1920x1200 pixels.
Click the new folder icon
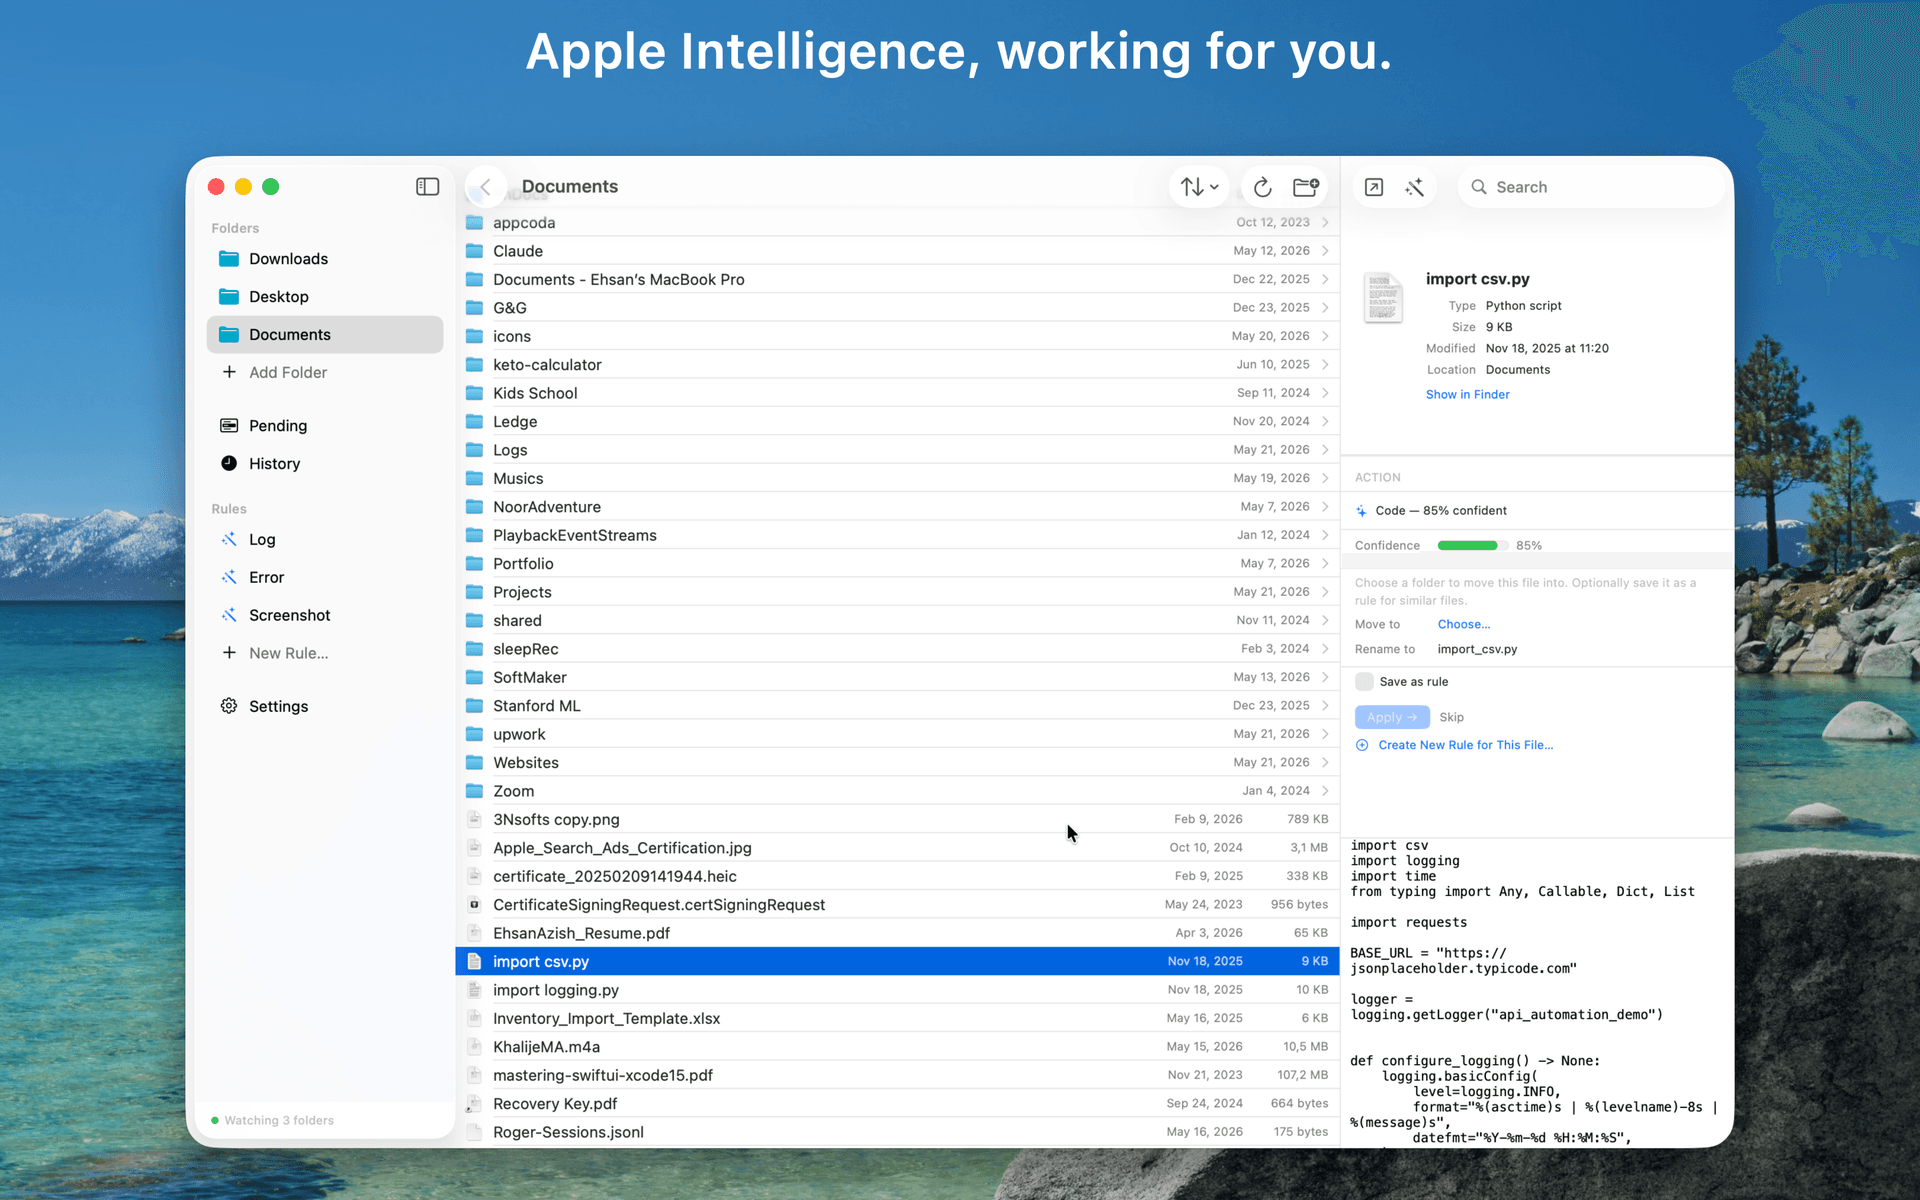click(x=1306, y=187)
